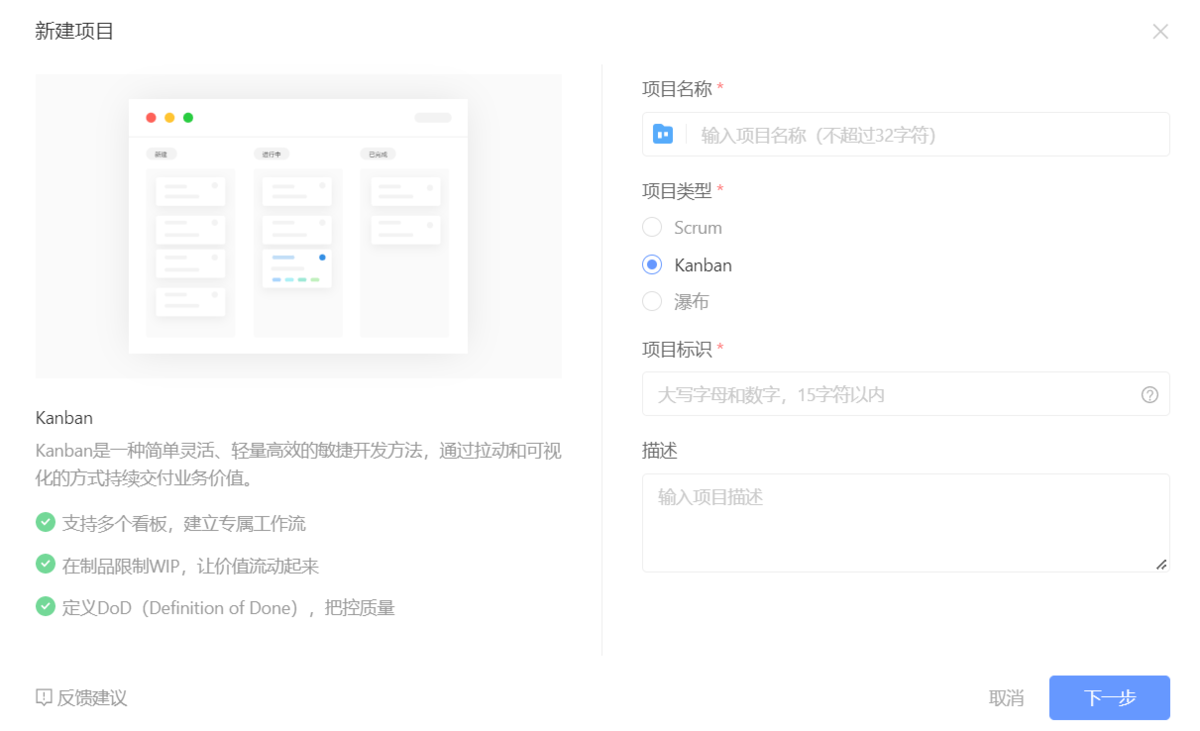The image size is (1200, 731).
Task: Choose the 瀑布 project type
Action: click(x=651, y=301)
